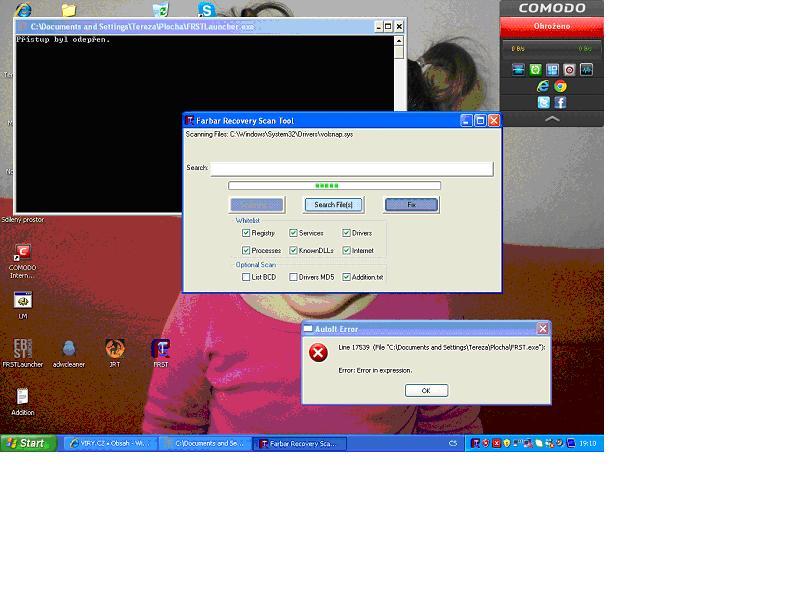Enable the Drivers MD5 optional scan
800x600 pixels.
coord(293,277)
